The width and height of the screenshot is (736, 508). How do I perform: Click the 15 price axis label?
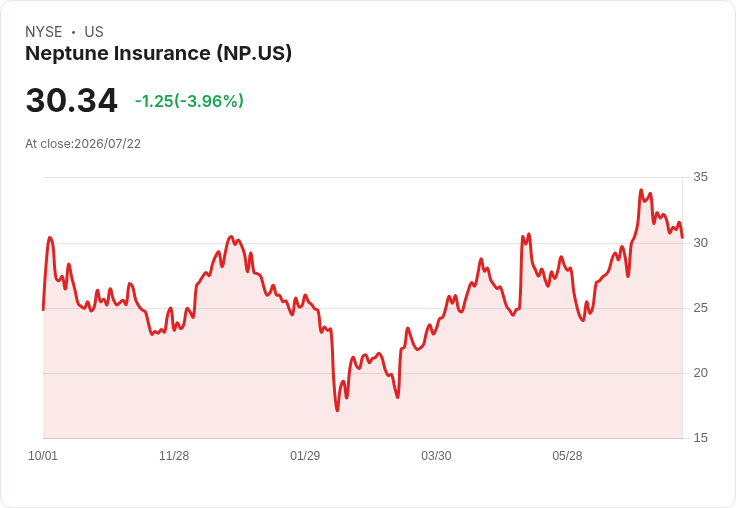700,438
